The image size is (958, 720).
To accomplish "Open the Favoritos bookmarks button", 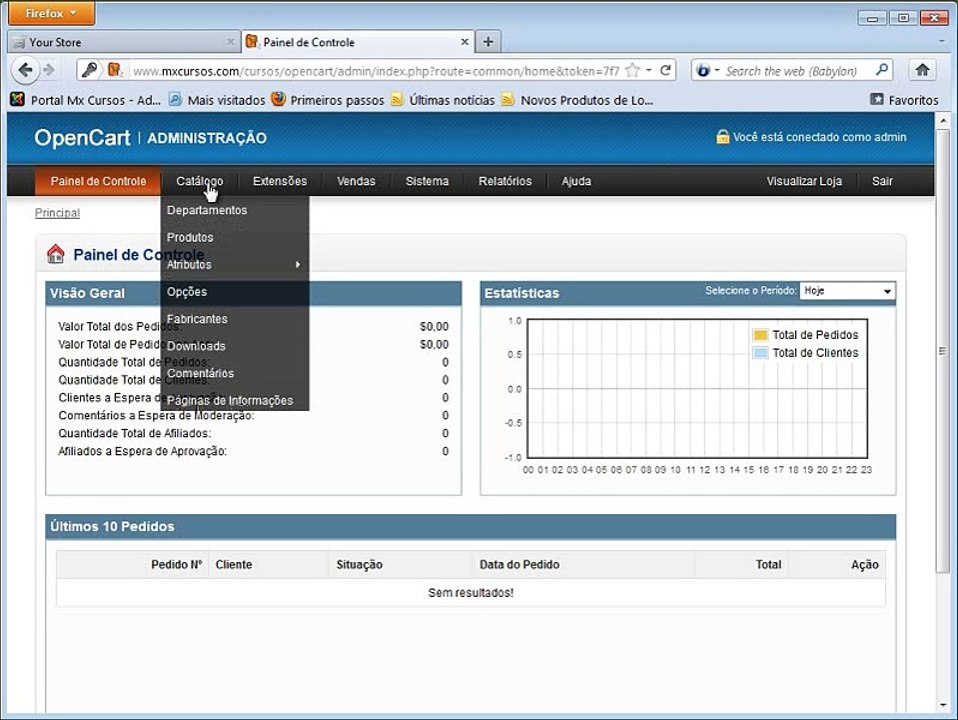I will 905,100.
